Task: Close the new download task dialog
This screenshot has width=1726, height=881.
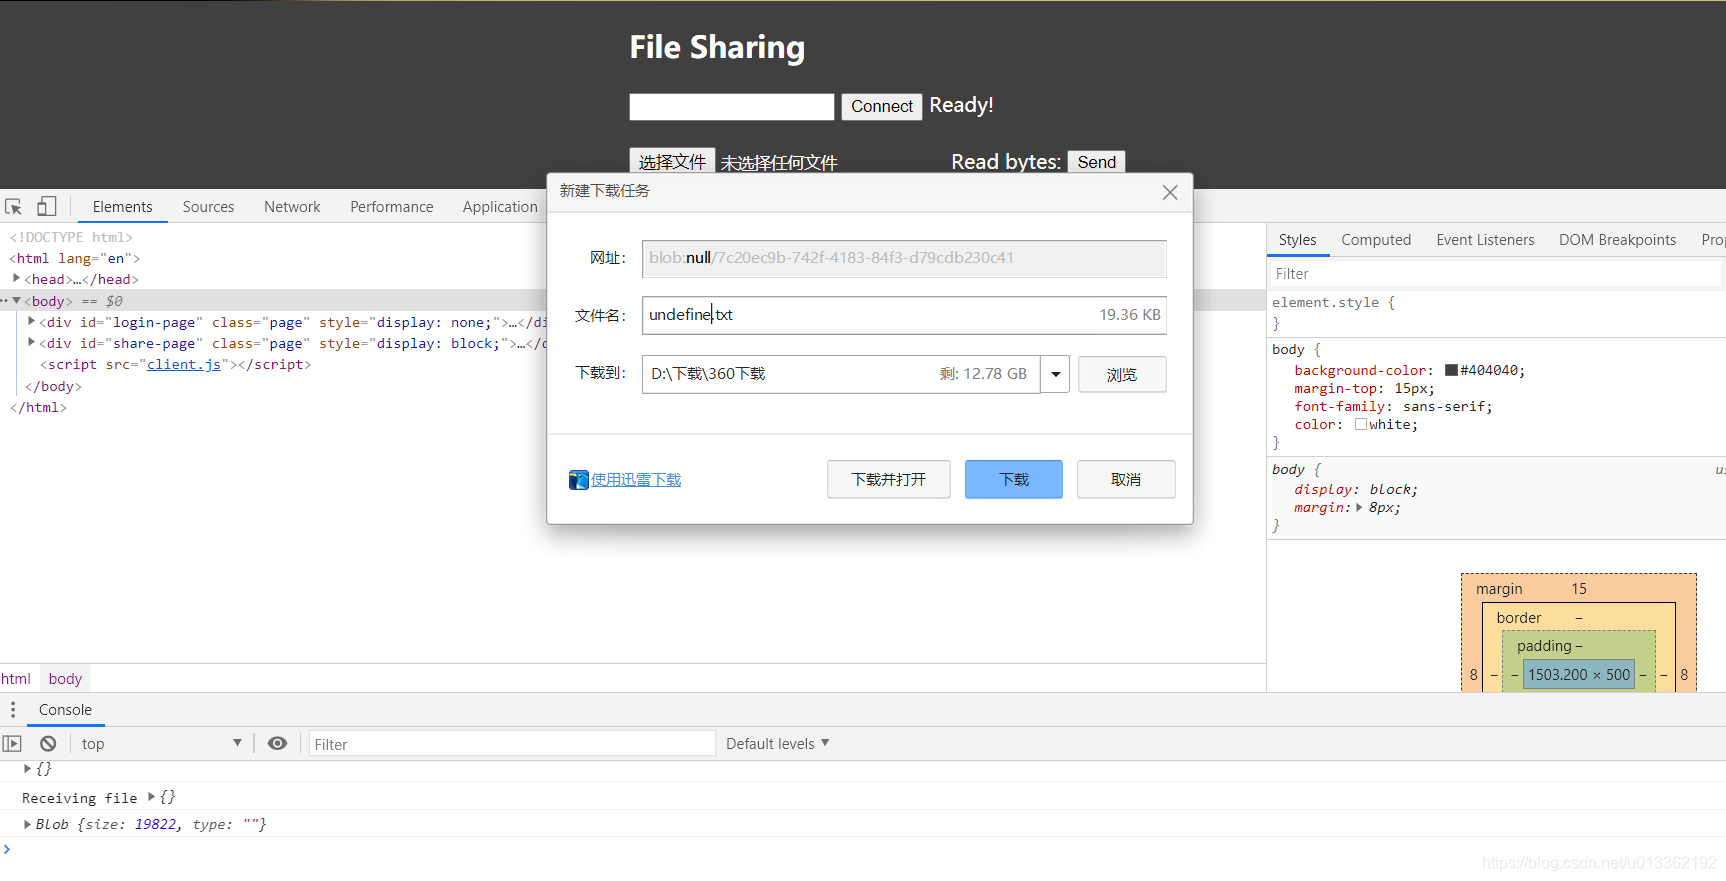Action: 1170,192
